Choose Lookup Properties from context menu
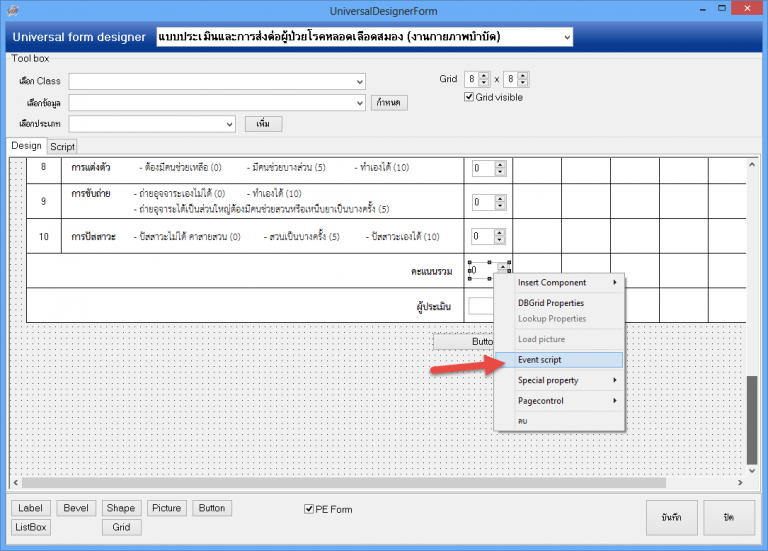Screen dimensions: 768x551 point(560,319)
